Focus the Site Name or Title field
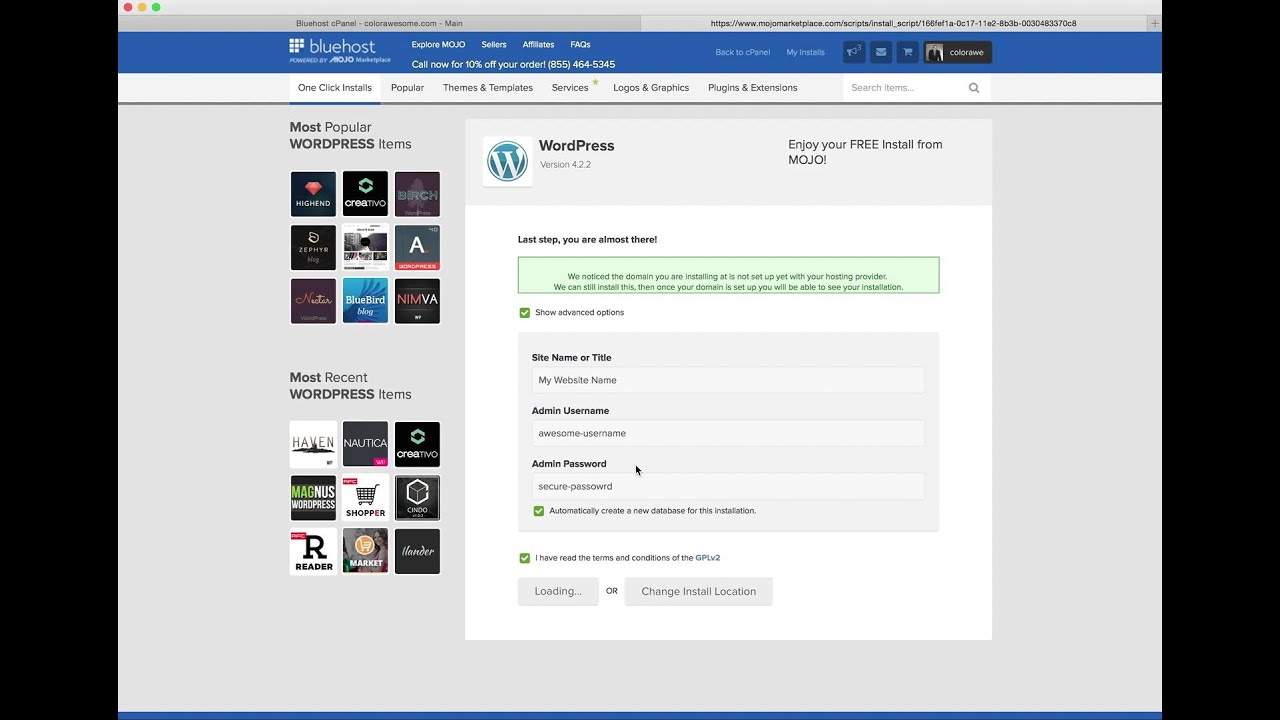Viewport: 1280px width, 720px height. pyautogui.click(x=728, y=380)
